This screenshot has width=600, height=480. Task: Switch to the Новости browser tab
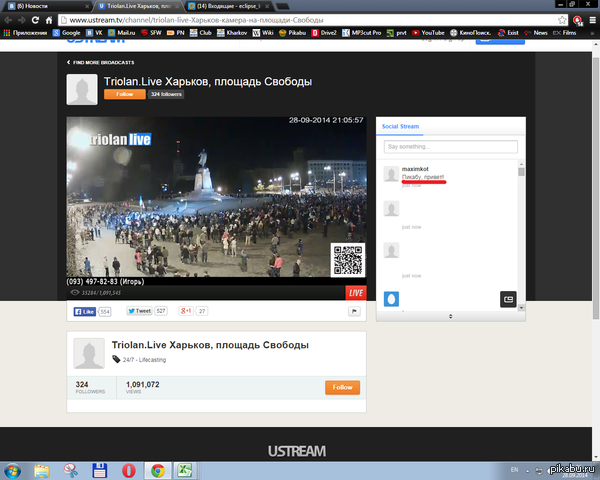click(42, 5)
